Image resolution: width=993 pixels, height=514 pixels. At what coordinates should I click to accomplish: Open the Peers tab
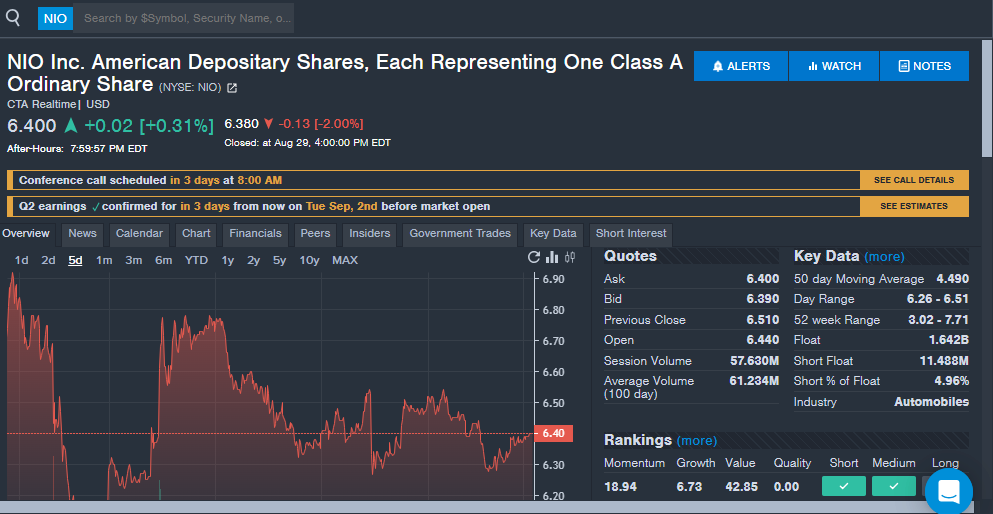click(315, 234)
